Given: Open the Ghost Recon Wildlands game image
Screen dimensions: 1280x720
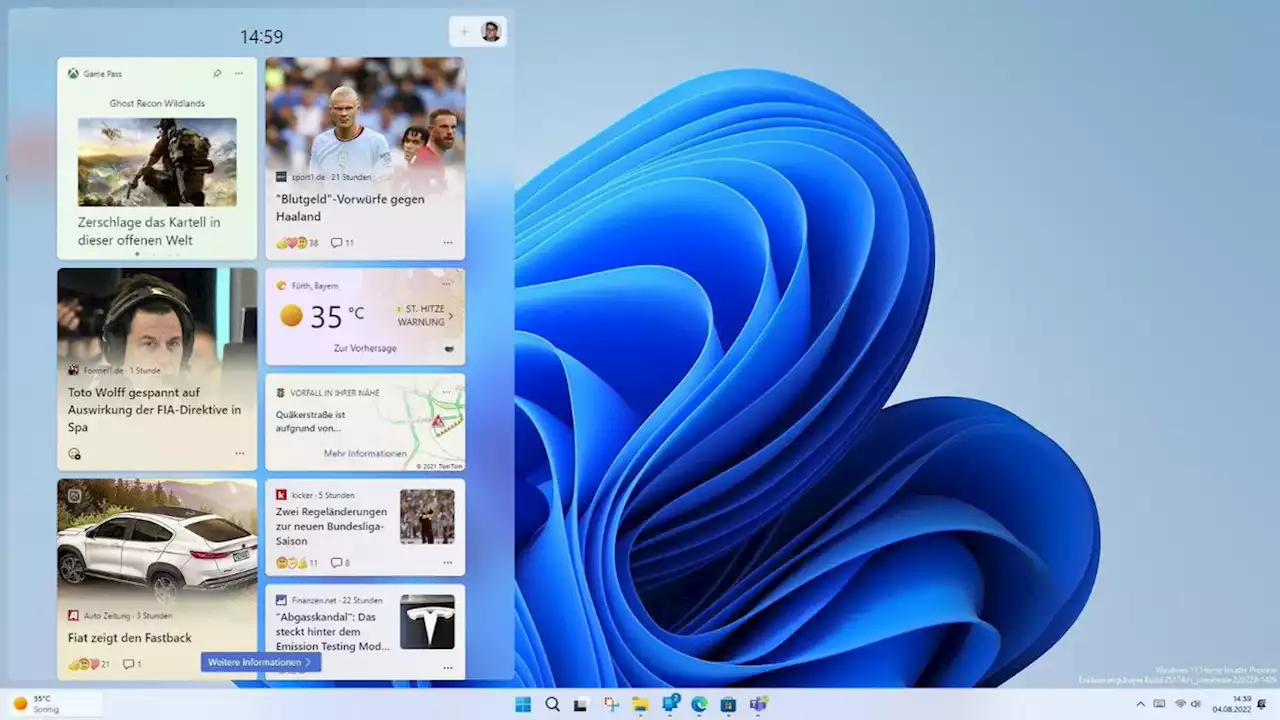Looking at the screenshot, I should [157, 162].
